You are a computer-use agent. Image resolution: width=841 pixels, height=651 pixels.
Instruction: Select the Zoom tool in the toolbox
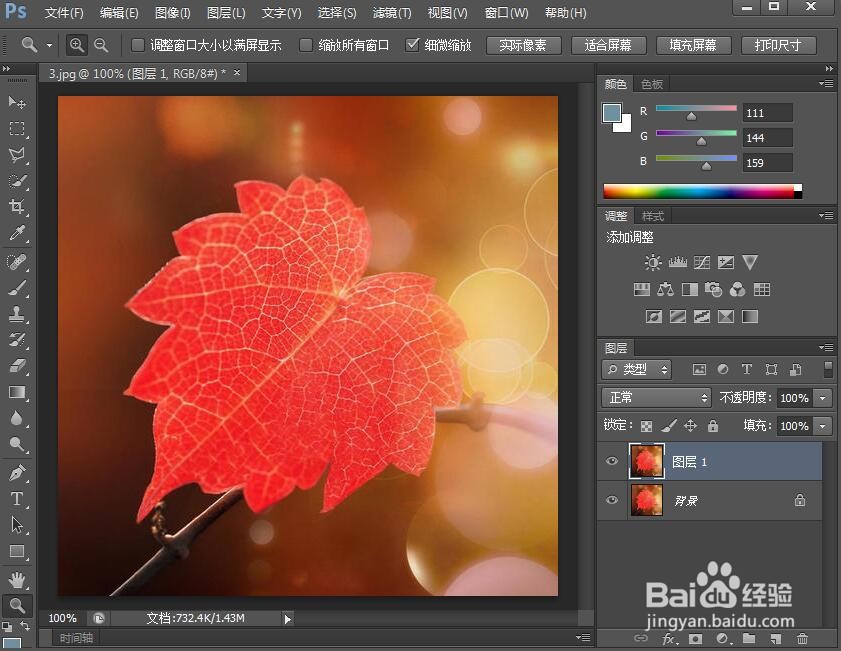pyautogui.click(x=17, y=605)
